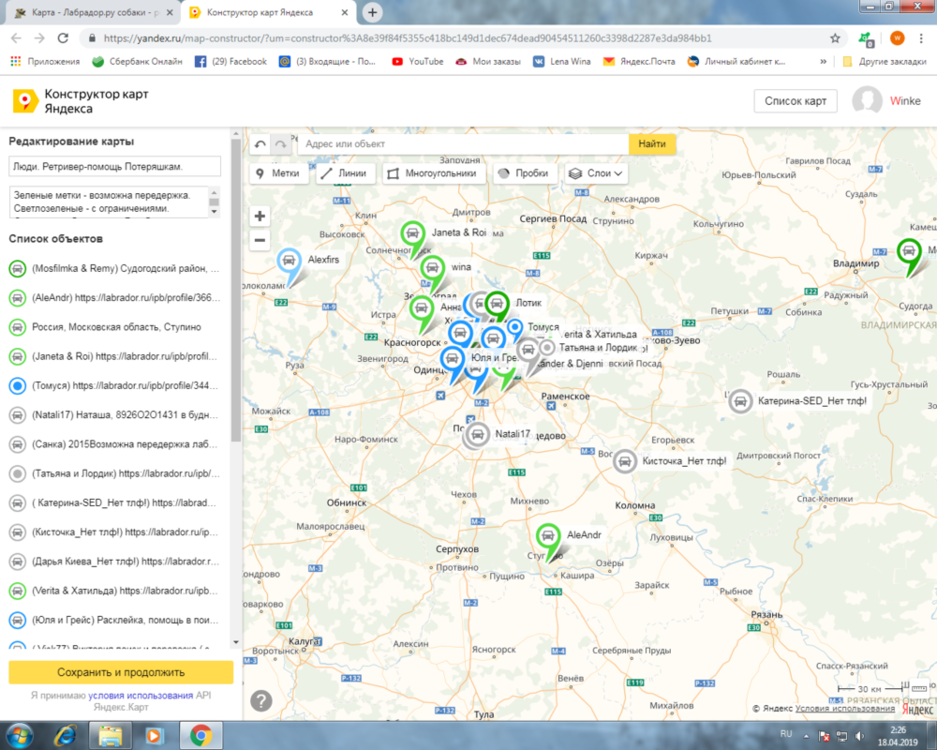The image size is (937, 750).
Task: Open the условия использования link in sidebar
Action: pyautogui.click(x=140, y=695)
